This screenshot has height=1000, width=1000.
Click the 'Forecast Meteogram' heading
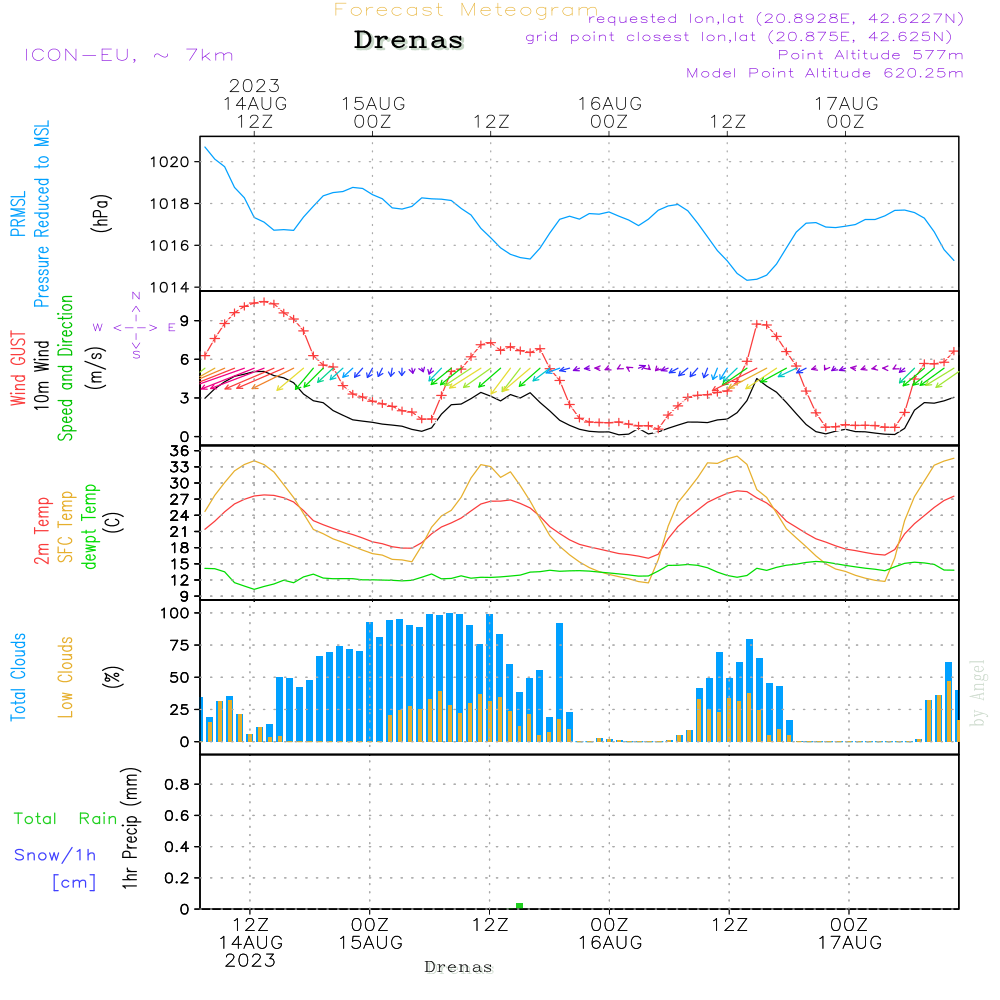point(466,10)
